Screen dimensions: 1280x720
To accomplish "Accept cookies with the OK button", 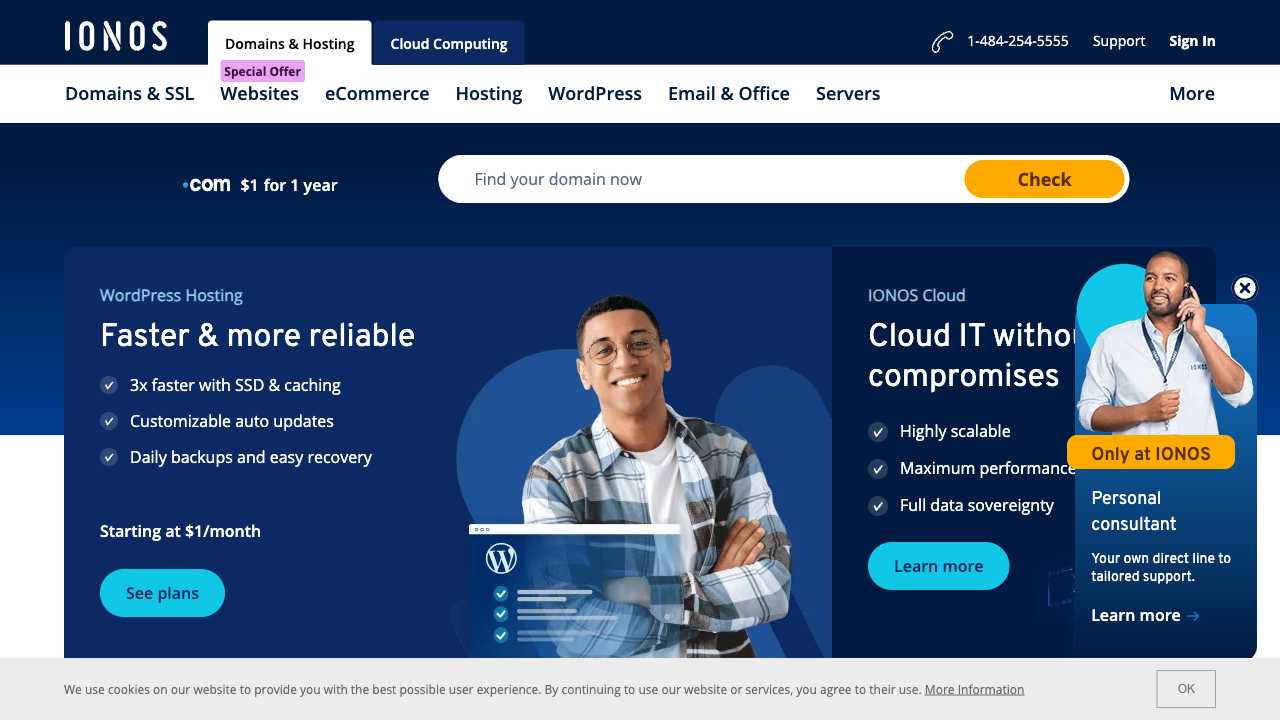I will click(x=1186, y=689).
